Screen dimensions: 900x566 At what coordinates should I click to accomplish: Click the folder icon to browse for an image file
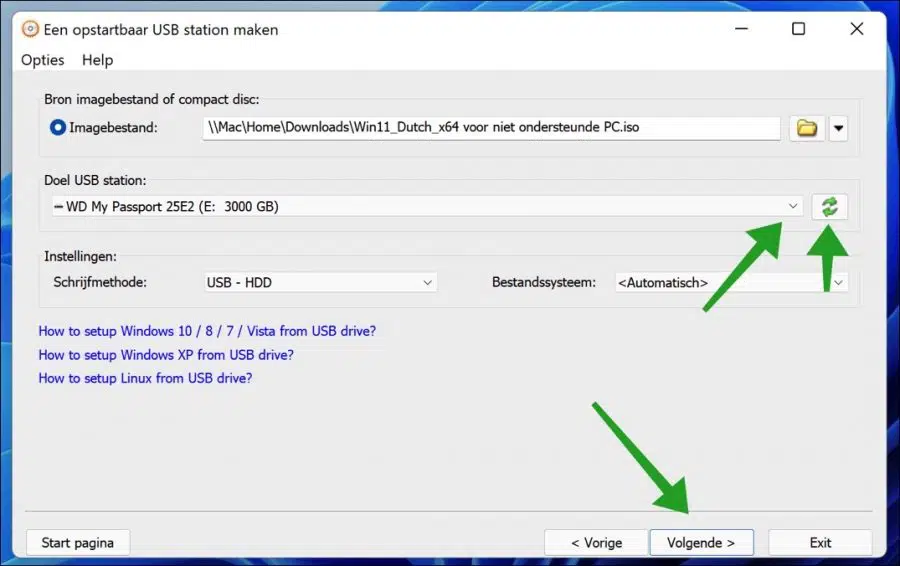[x=807, y=128]
